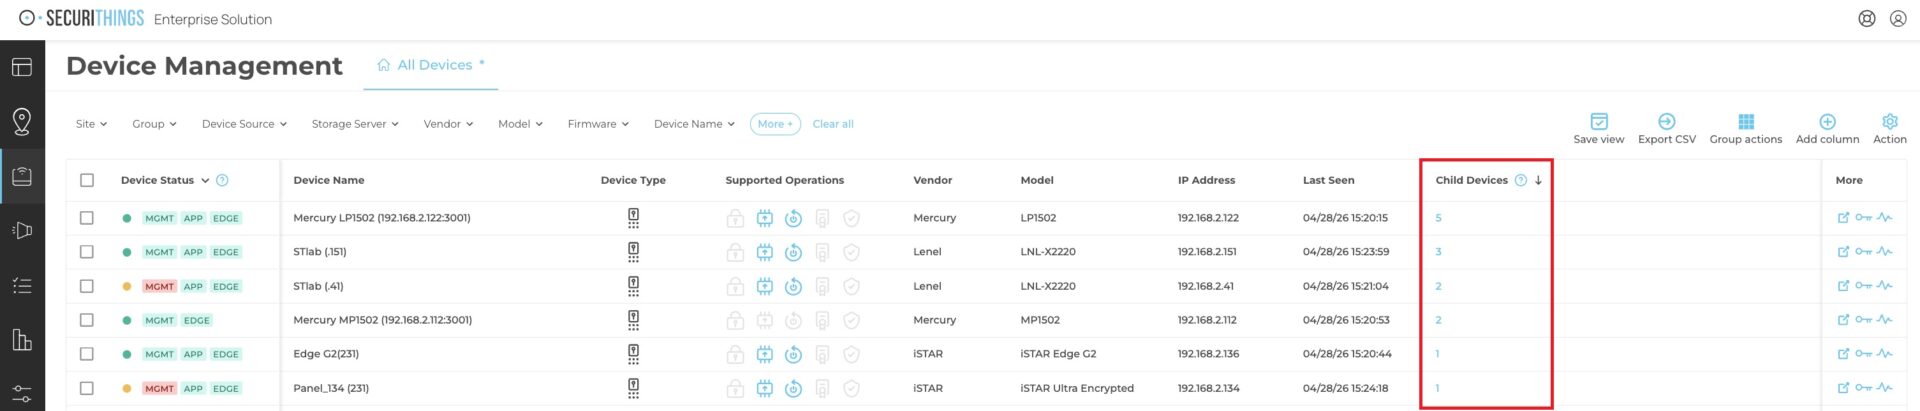This screenshot has width=1920, height=411.
Task: Open the map location pin sidebar icon
Action: pyautogui.click(x=22, y=121)
